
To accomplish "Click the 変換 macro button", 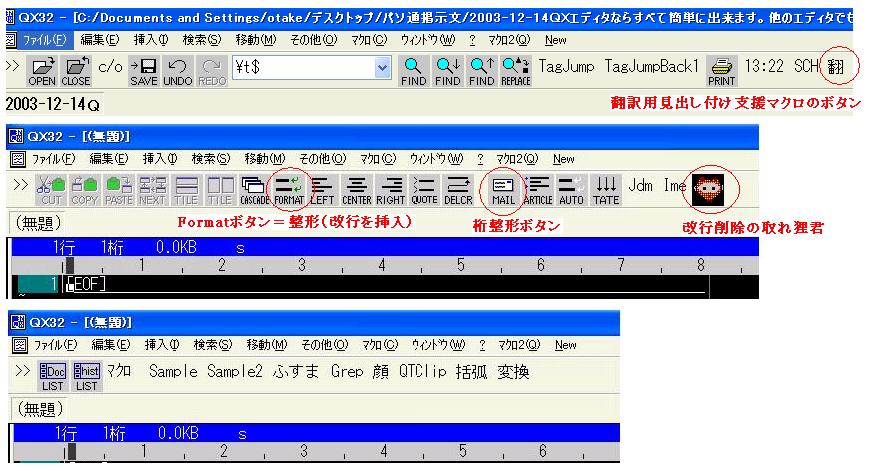I will point(513,371).
